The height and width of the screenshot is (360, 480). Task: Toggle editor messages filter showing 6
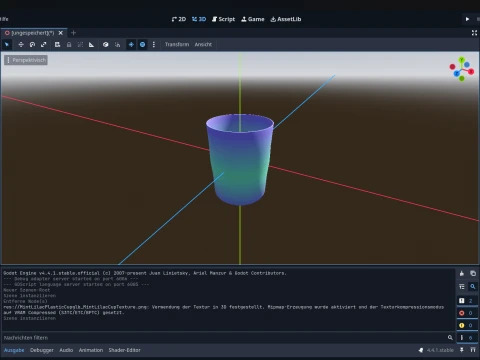[466, 338]
